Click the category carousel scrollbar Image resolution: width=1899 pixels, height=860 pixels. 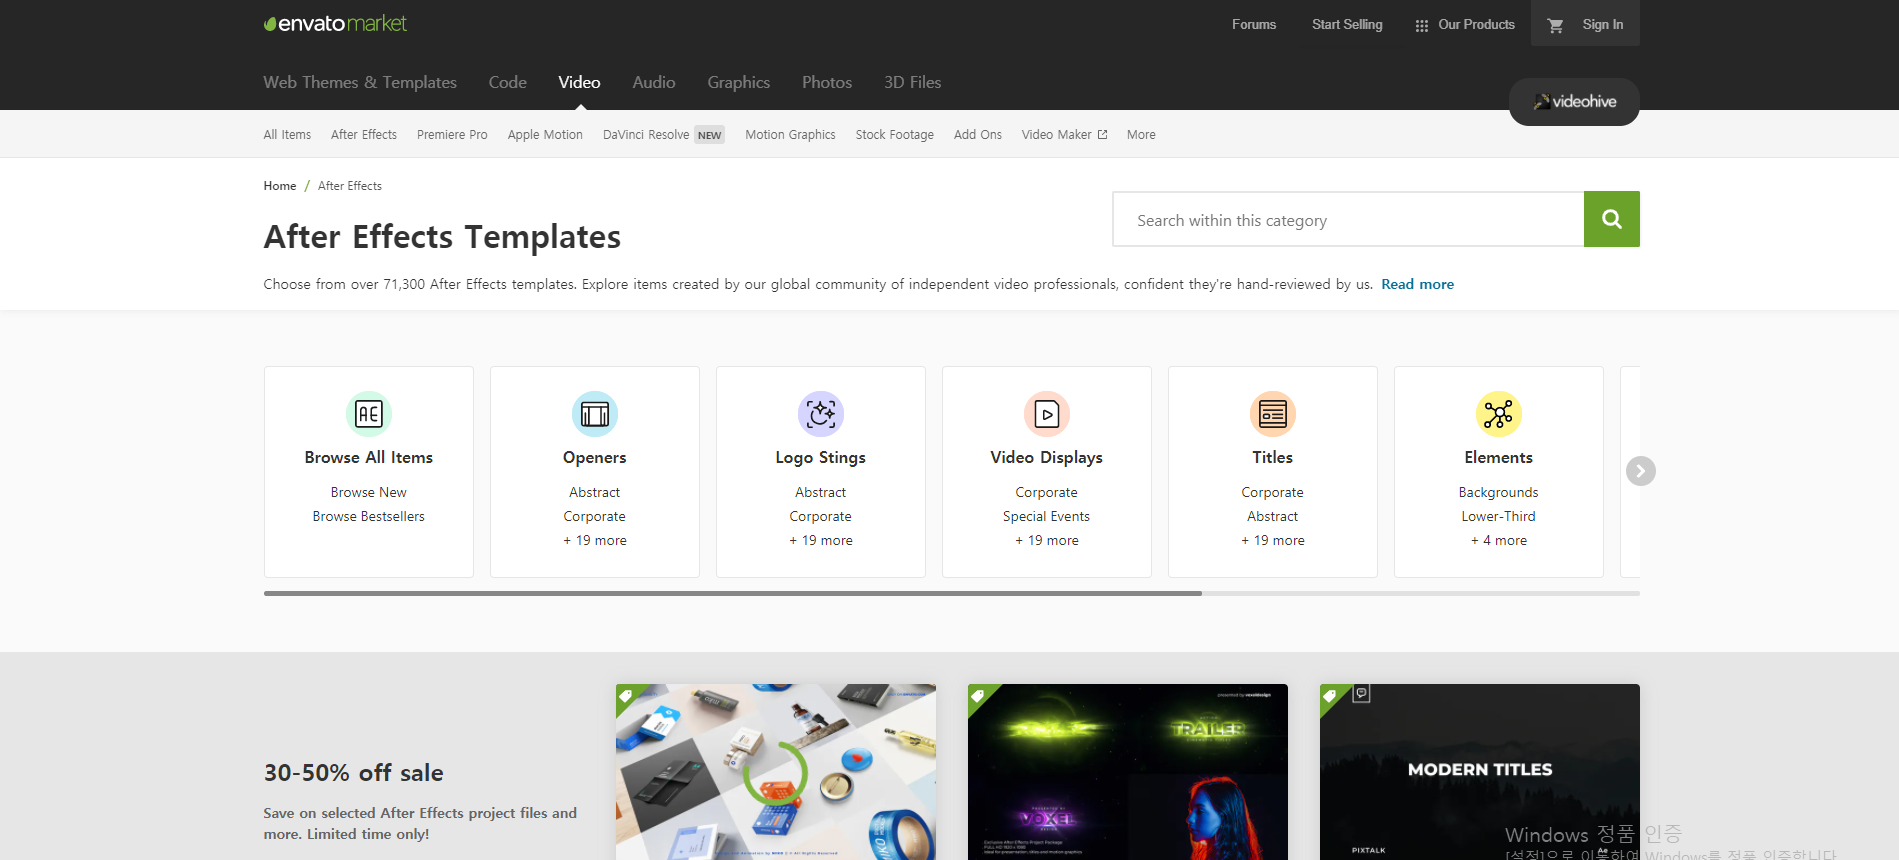tap(732, 593)
